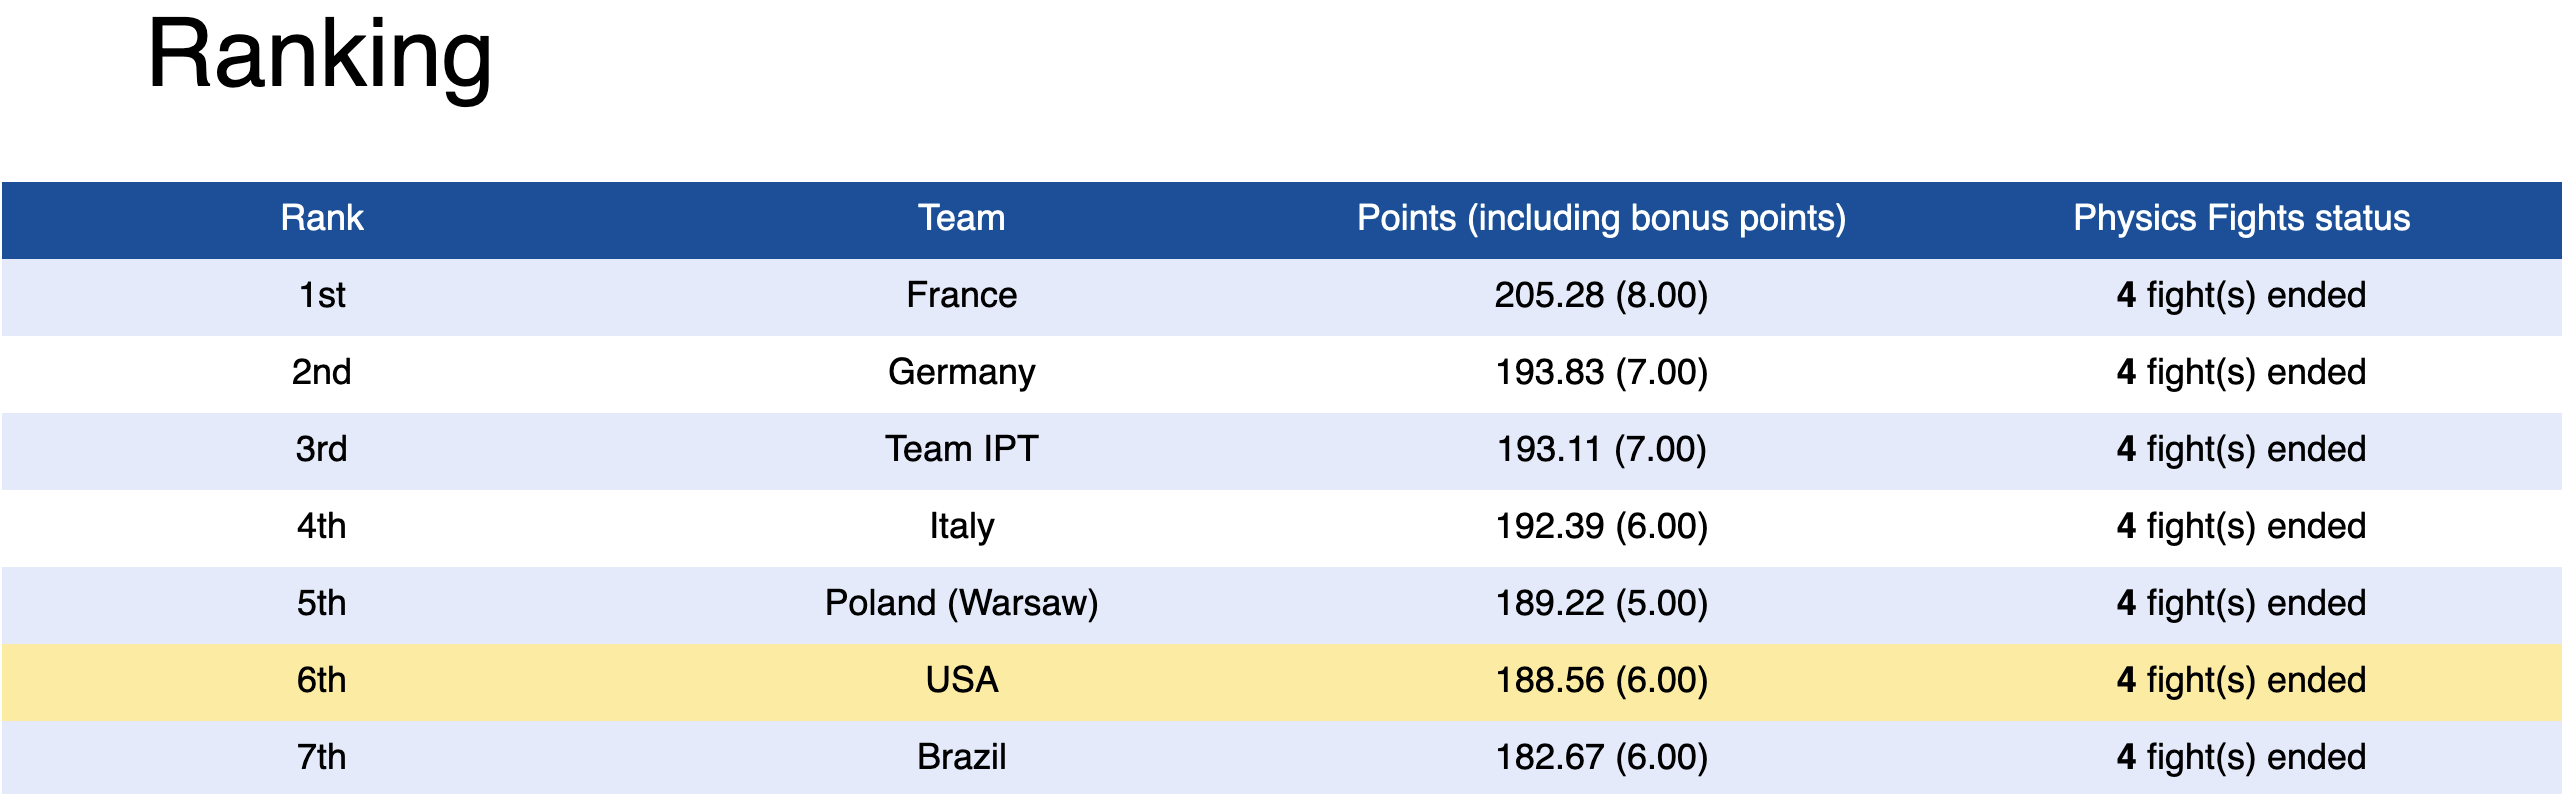Select the Brazil team name

(x=961, y=757)
